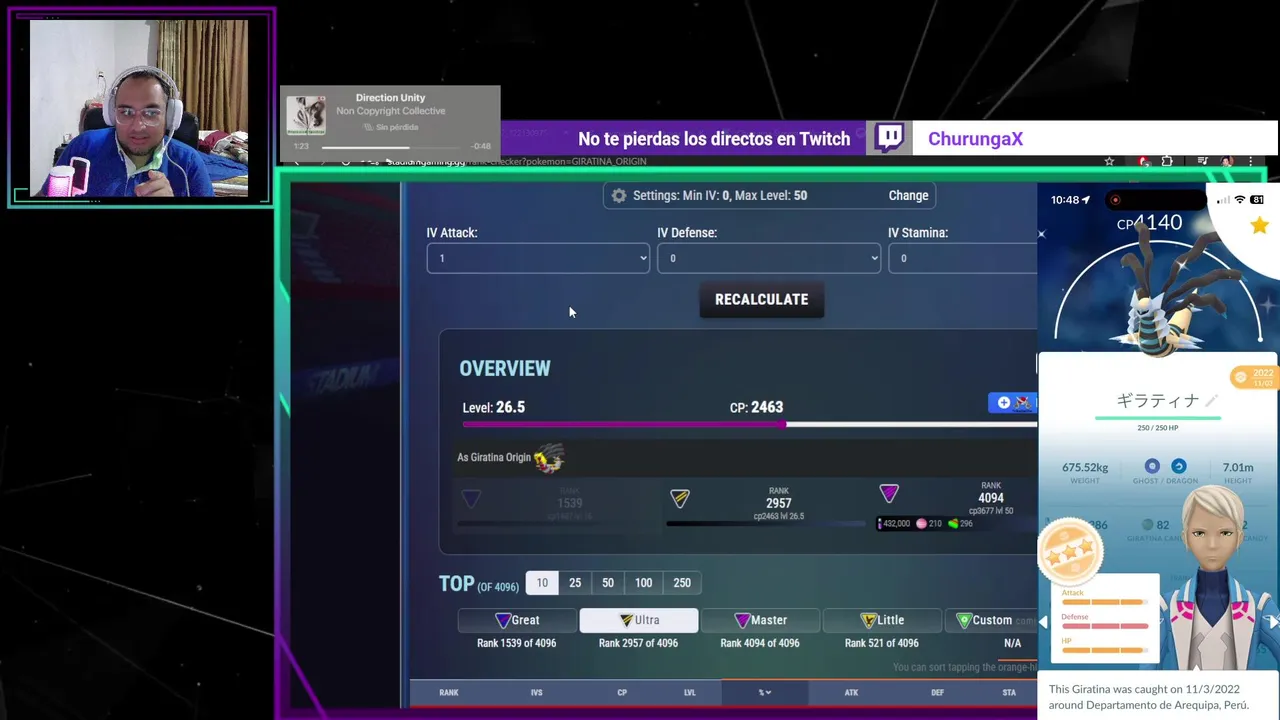Click 'Rank 521 of 4096' text
The image size is (1280, 720).
881,643
